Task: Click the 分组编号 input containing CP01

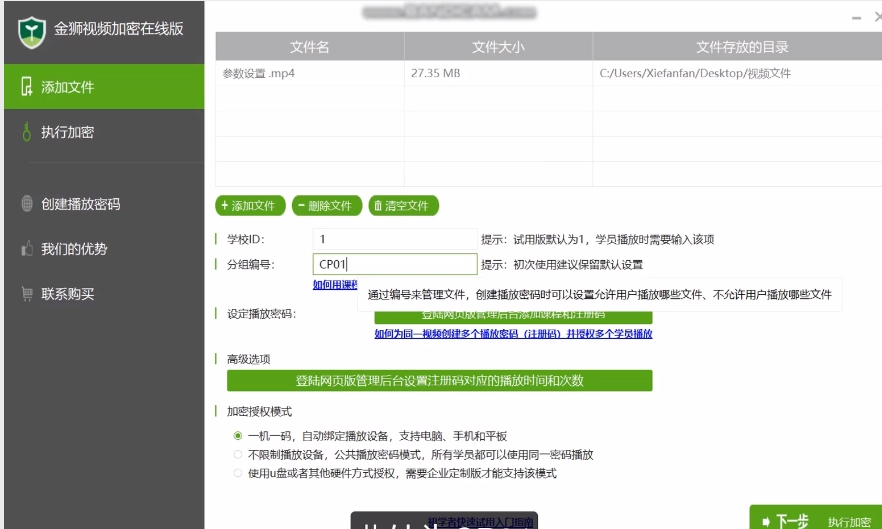Action: (395, 264)
